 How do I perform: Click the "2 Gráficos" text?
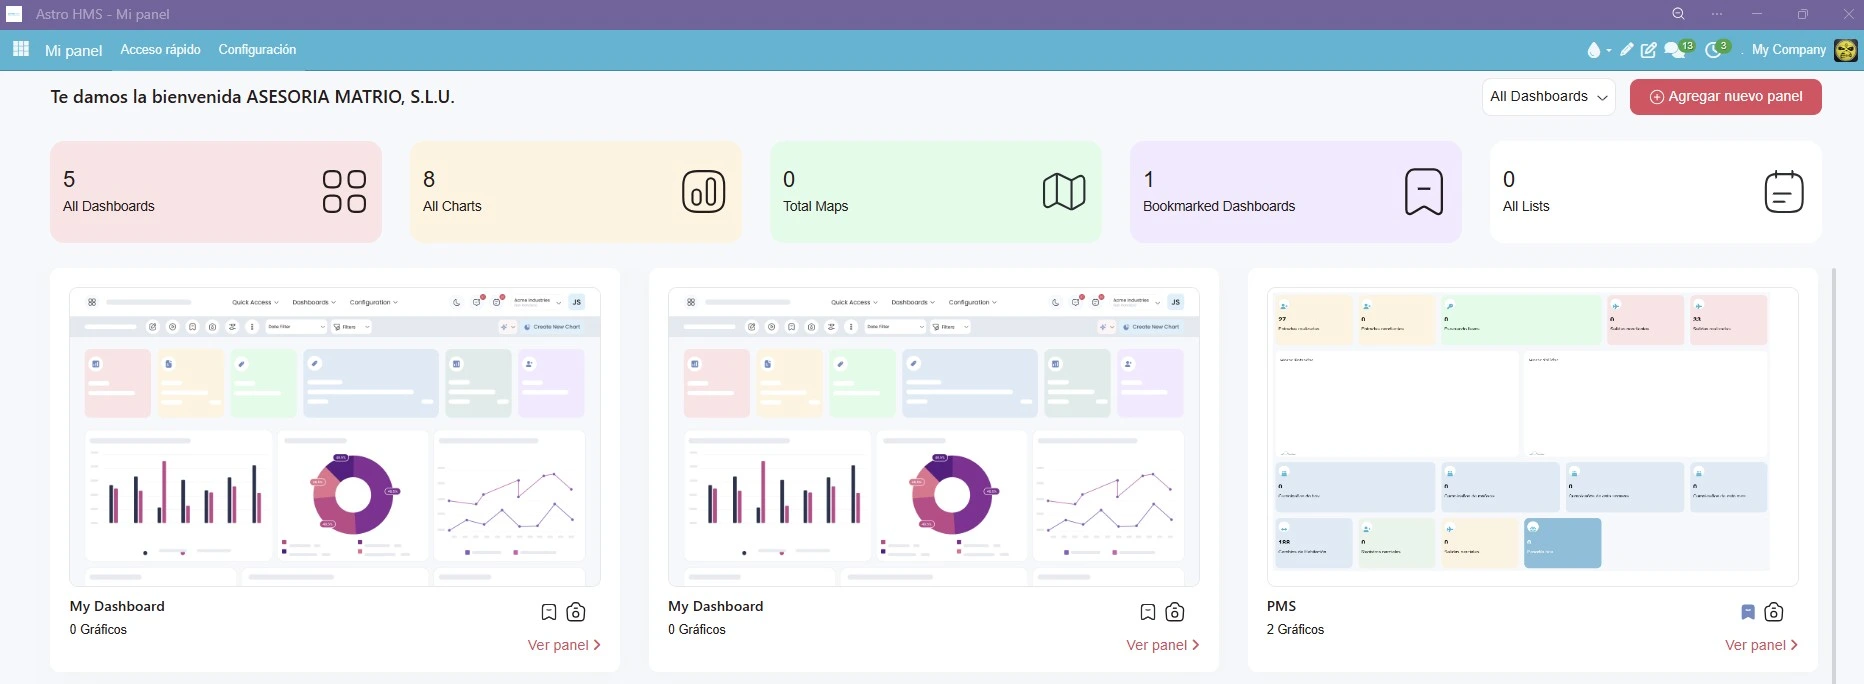pyautogui.click(x=1295, y=629)
